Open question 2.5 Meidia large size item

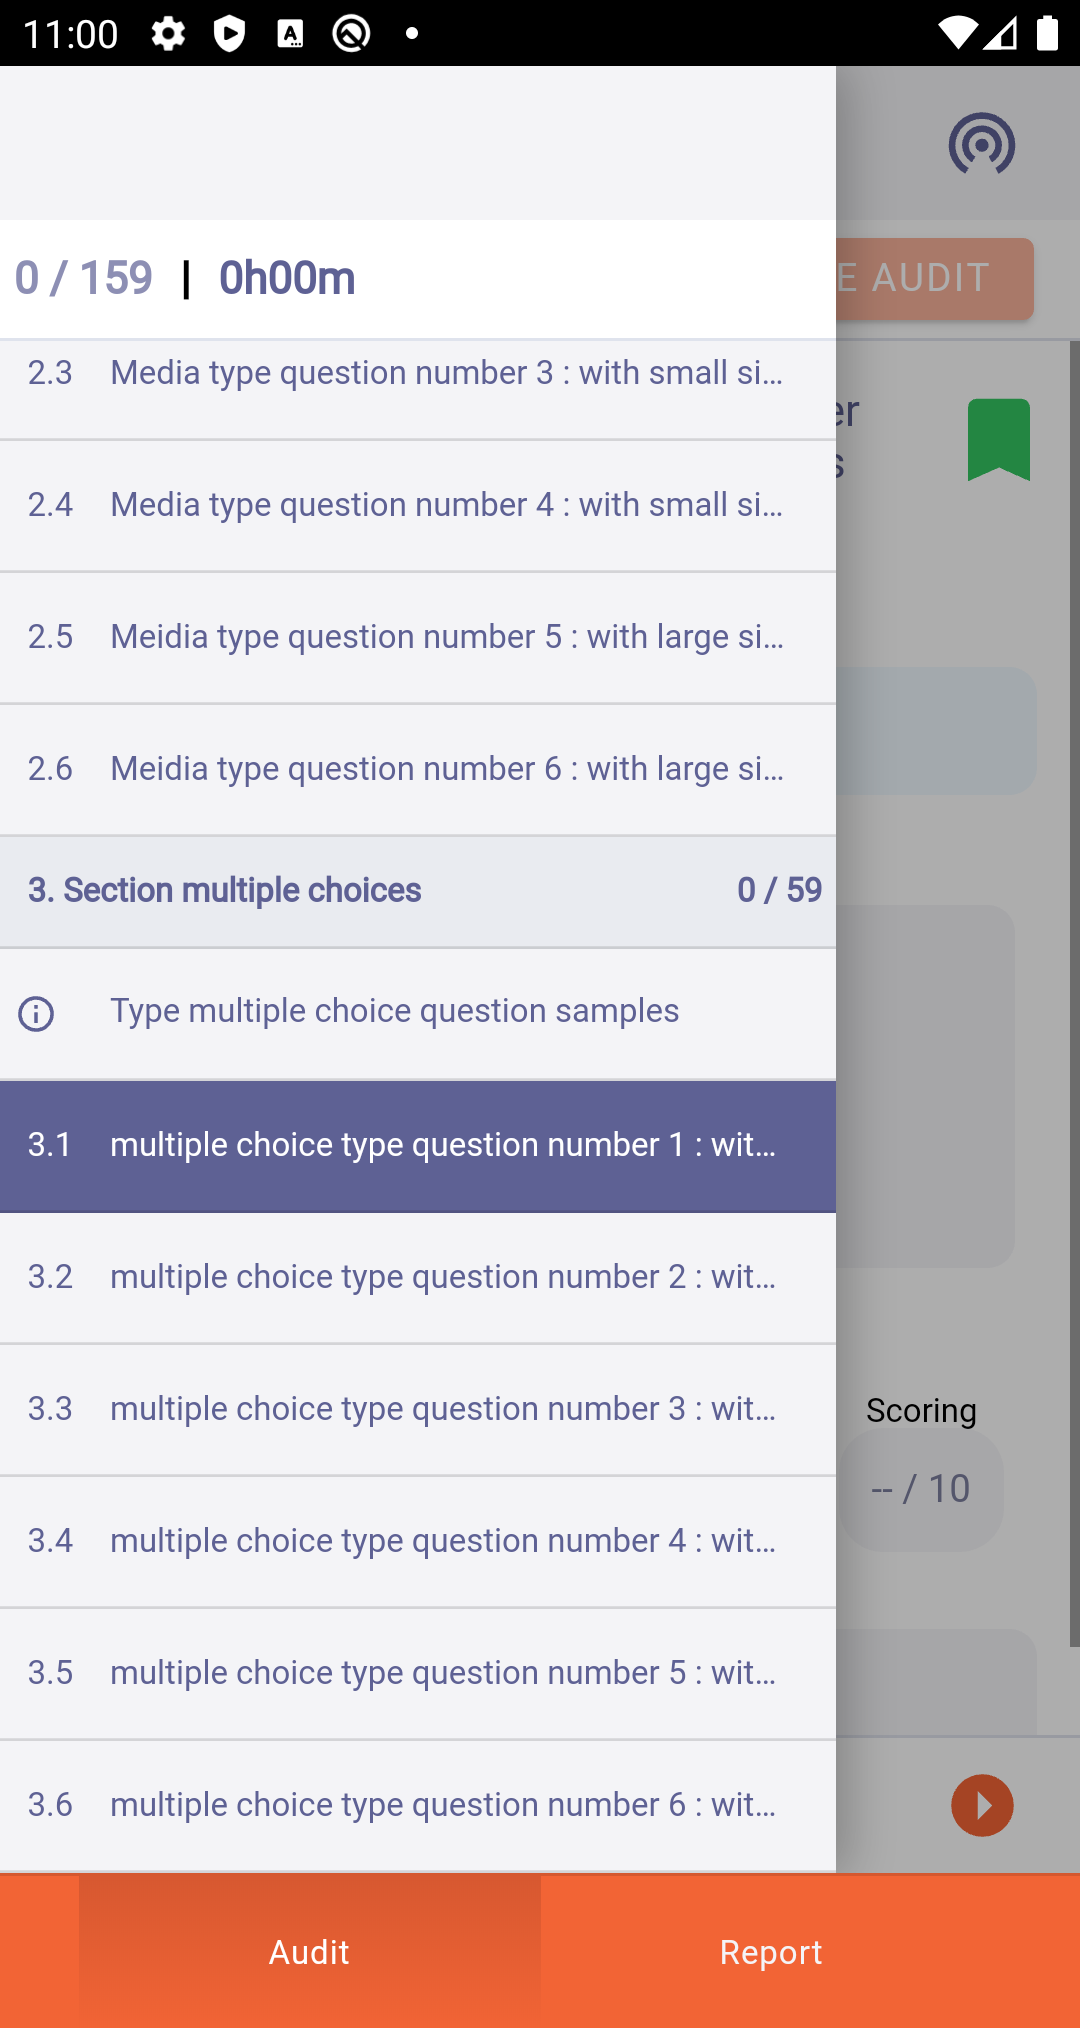click(418, 638)
